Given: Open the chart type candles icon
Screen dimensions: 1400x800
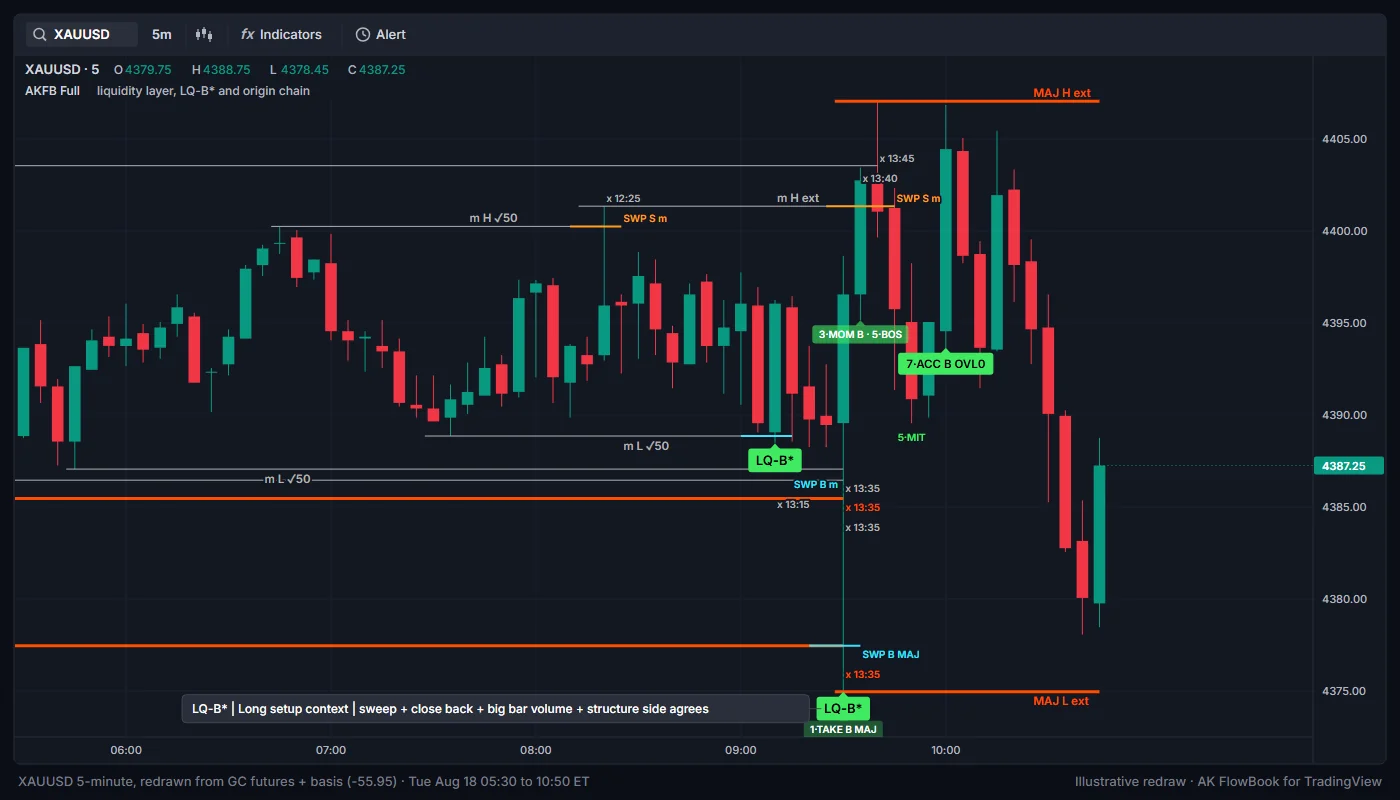Looking at the screenshot, I should [x=204, y=34].
